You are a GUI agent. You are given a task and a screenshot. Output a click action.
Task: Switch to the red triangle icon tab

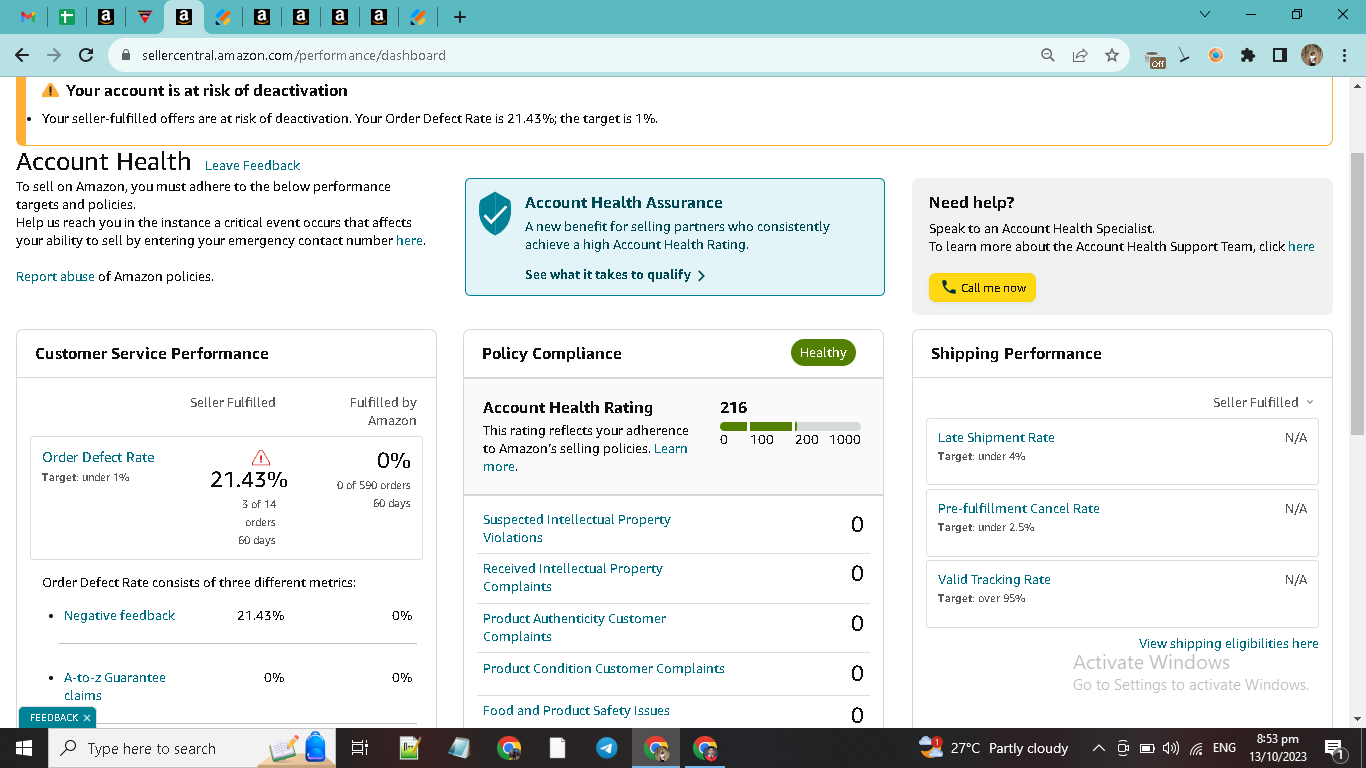[145, 17]
